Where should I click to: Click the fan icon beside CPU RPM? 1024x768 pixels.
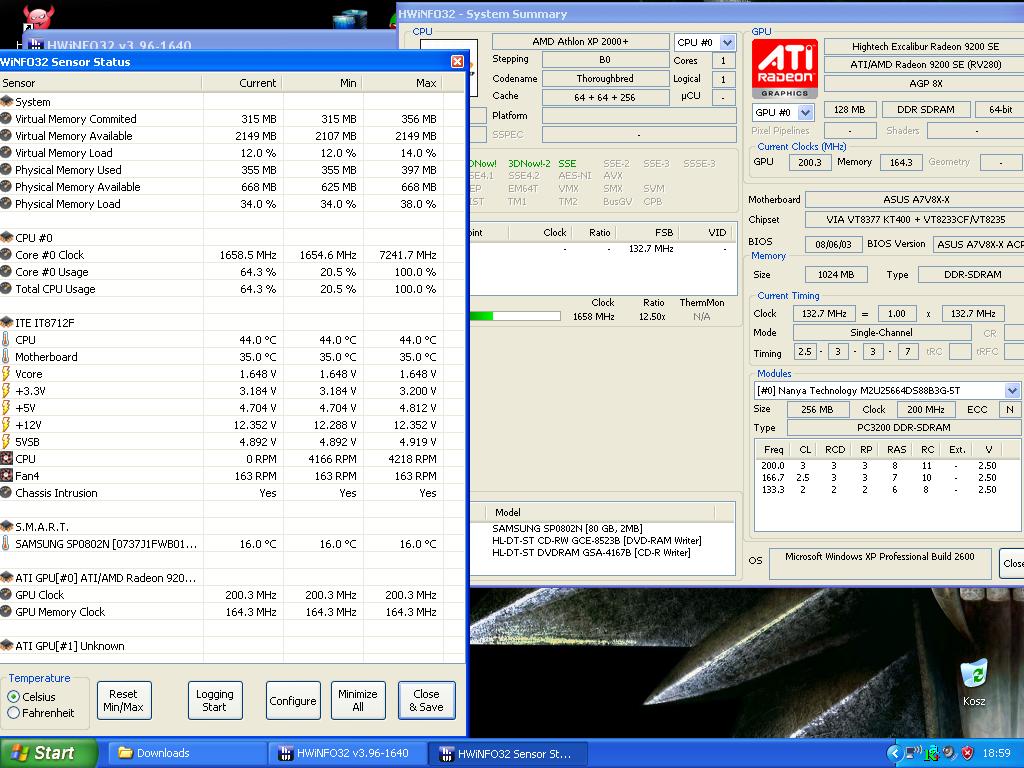click(x=7, y=458)
